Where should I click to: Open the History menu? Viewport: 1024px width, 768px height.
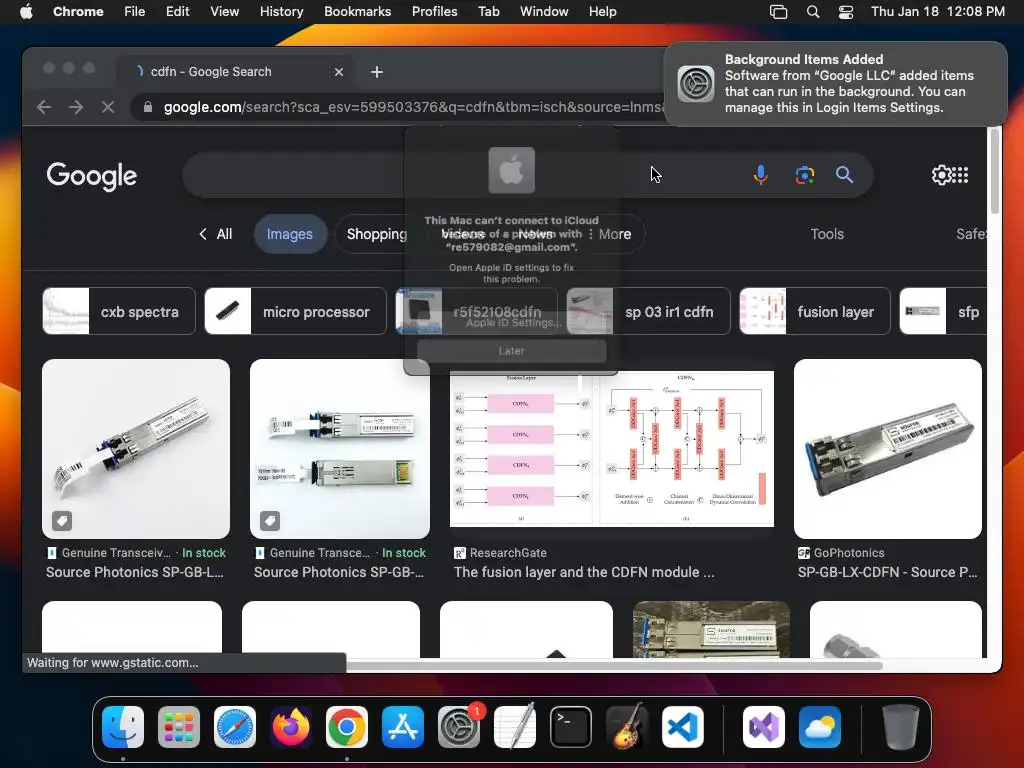coord(281,12)
